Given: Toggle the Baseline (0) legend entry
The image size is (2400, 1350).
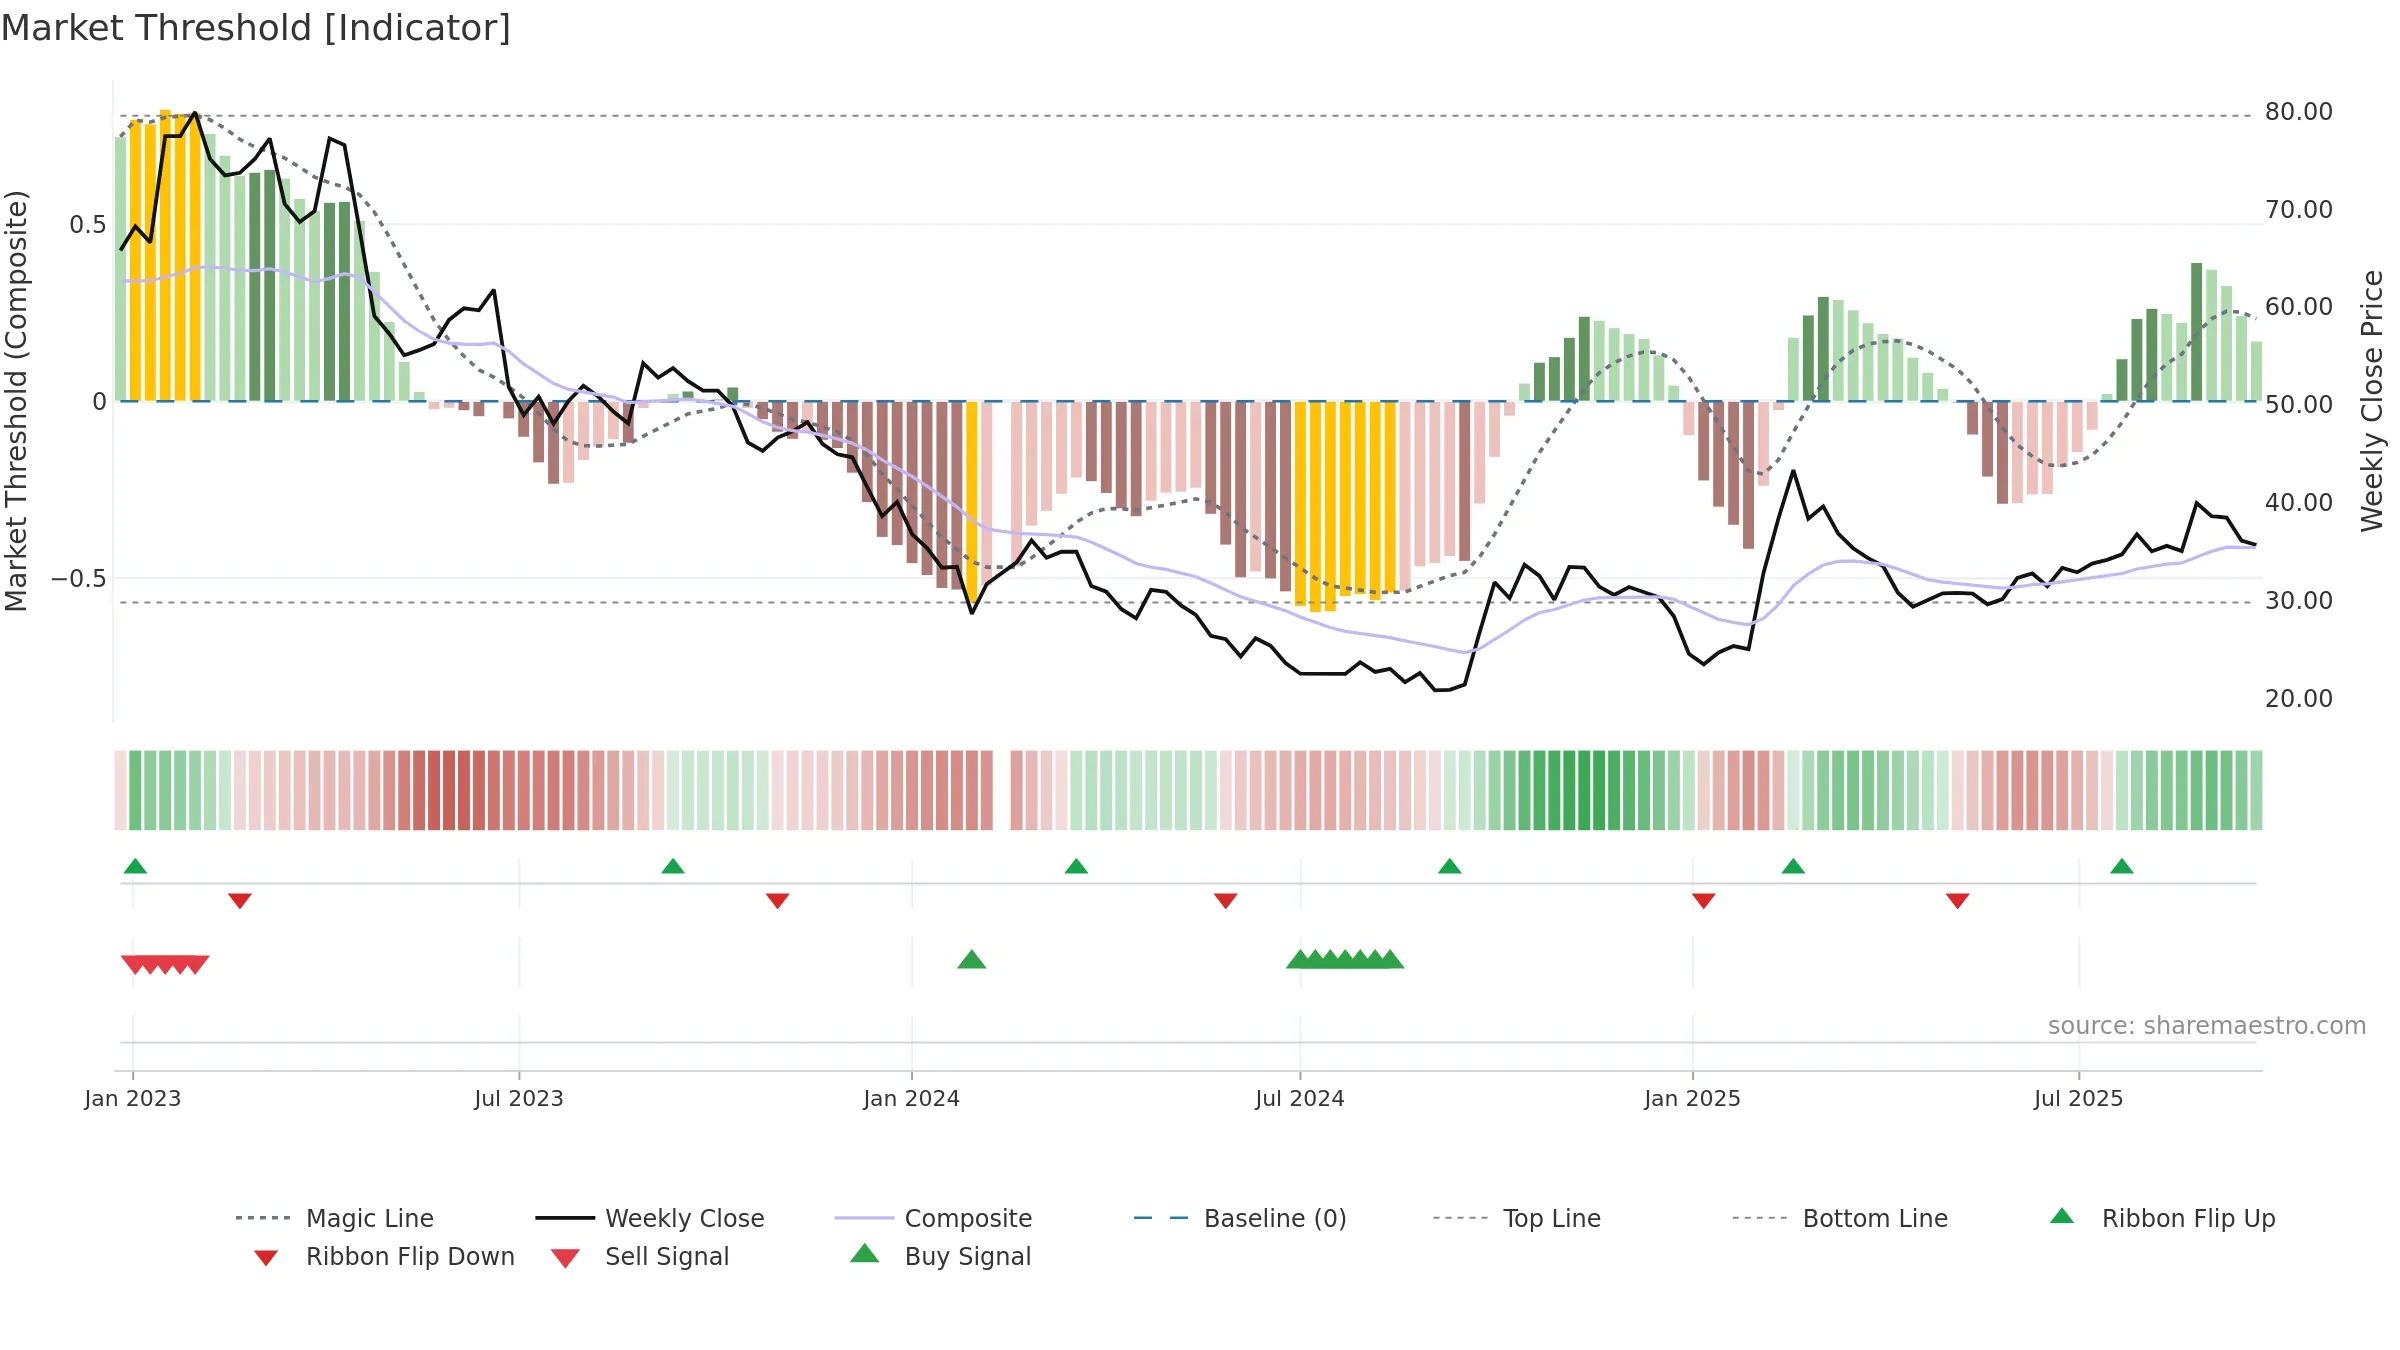Looking at the screenshot, I should [1240, 1218].
